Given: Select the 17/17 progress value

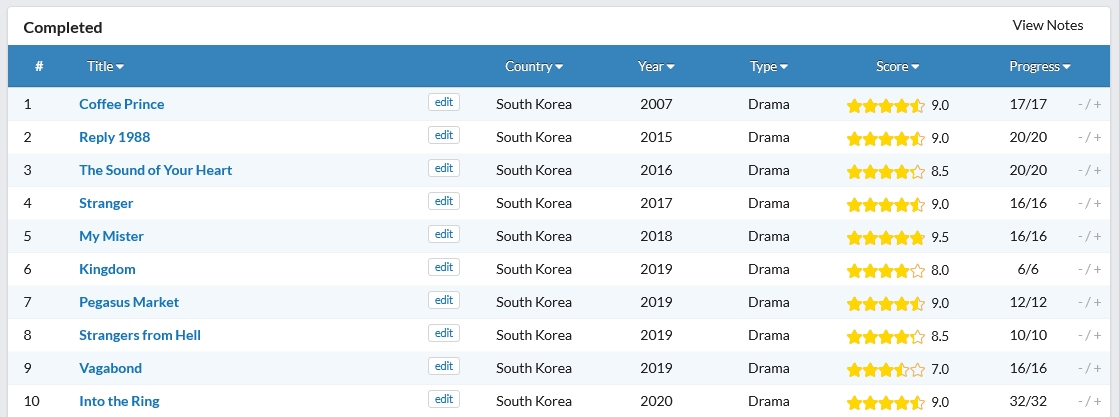Looking at the screenshot, I should pos(1028,104).
